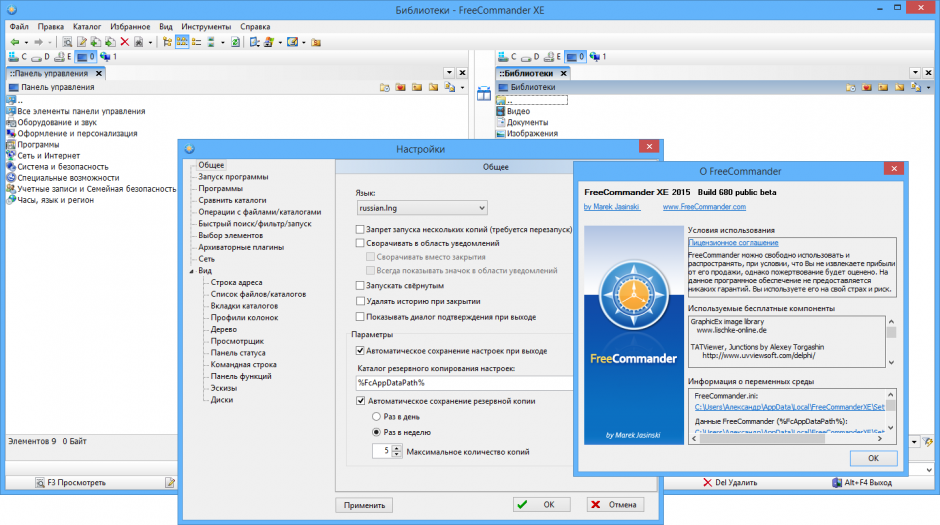
Task: Click network drive 1 in right drive bar
Action: (x=598, y=57)
